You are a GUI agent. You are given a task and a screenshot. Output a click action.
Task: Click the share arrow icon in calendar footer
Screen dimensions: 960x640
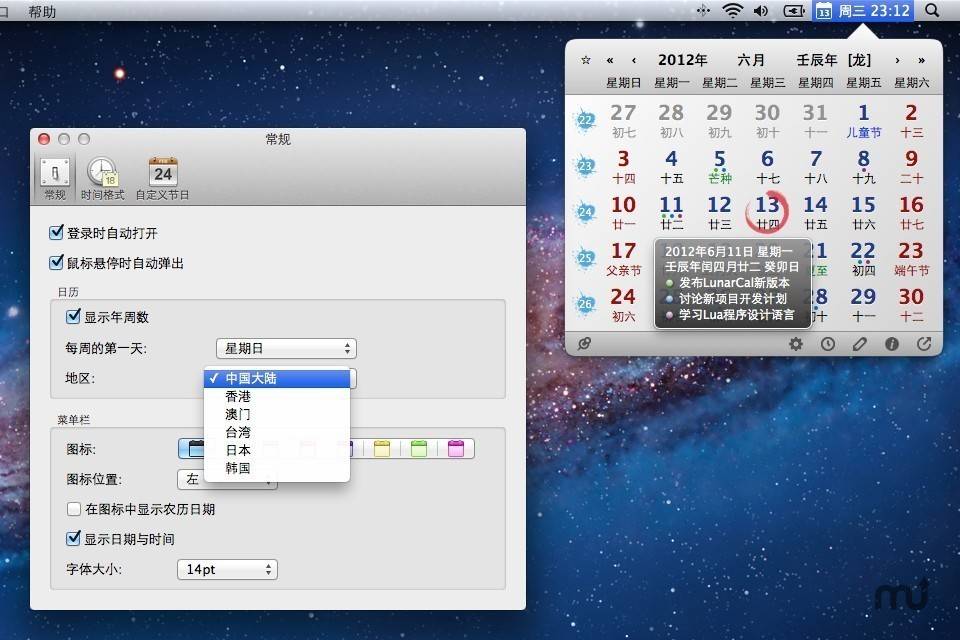(924, 344)
